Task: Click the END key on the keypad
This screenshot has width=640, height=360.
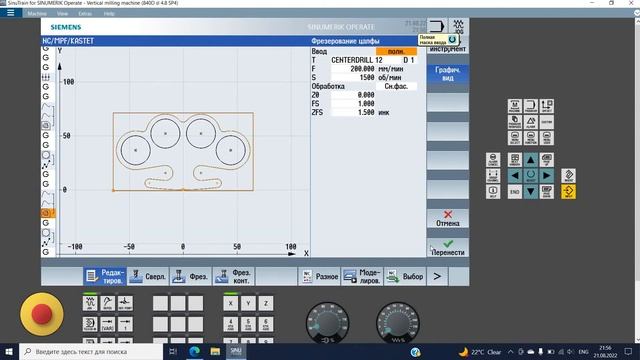Action: (x=515, y=191)
